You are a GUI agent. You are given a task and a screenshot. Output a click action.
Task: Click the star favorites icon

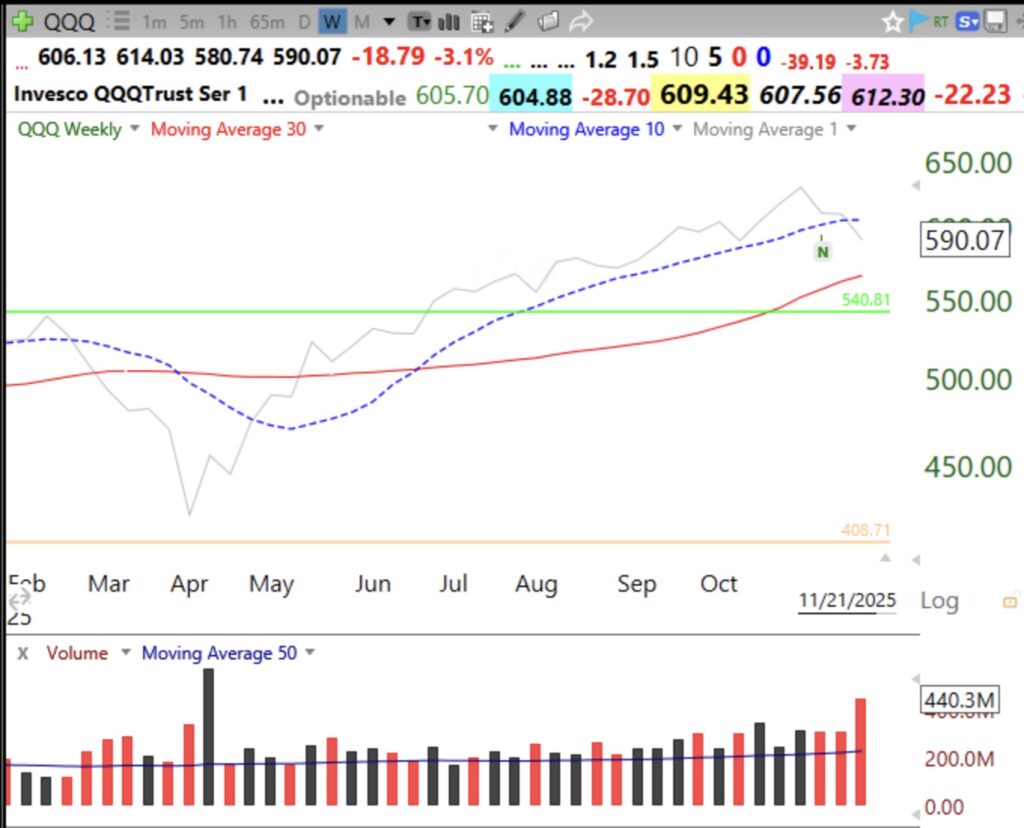(893, 21)
